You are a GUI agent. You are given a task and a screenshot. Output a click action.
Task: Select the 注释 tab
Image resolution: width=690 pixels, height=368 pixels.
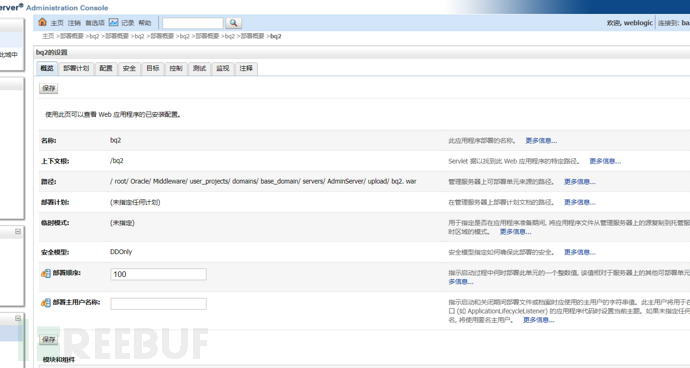click(x=246, y=68)
